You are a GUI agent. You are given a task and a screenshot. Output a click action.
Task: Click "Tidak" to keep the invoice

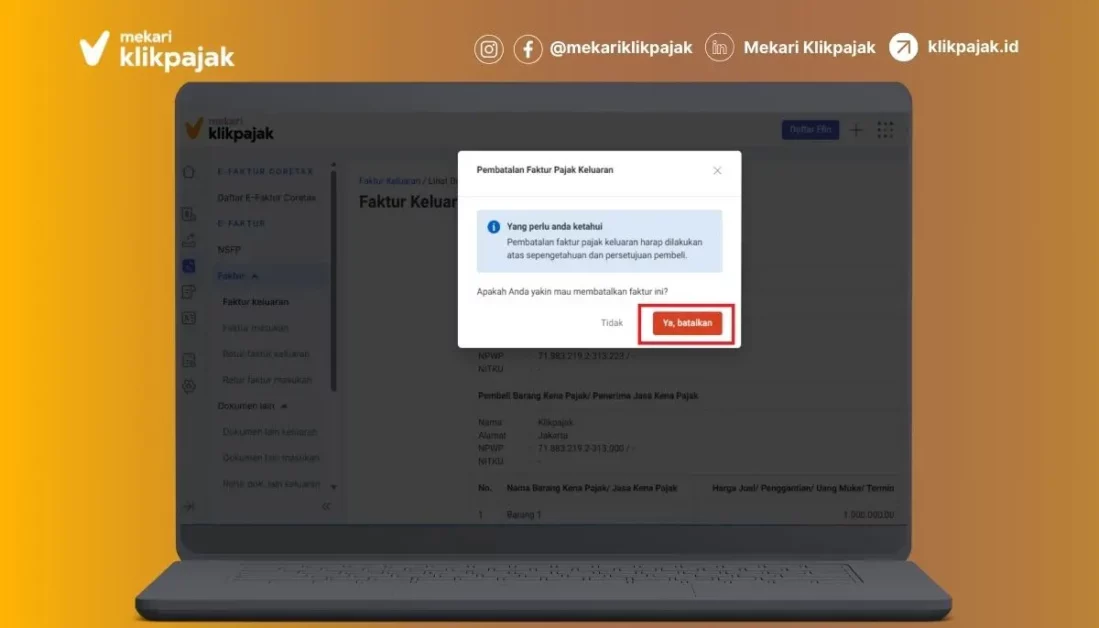point(612,323)
